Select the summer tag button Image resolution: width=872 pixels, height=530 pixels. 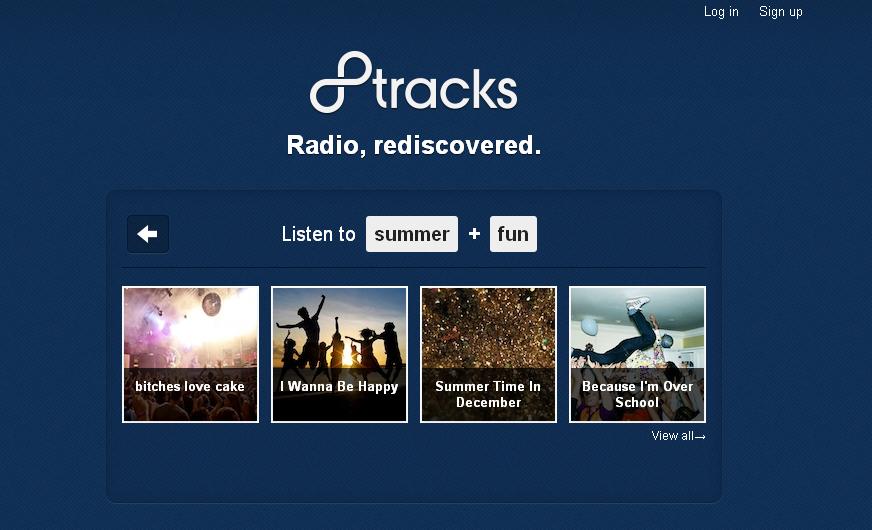click(412, 234)
